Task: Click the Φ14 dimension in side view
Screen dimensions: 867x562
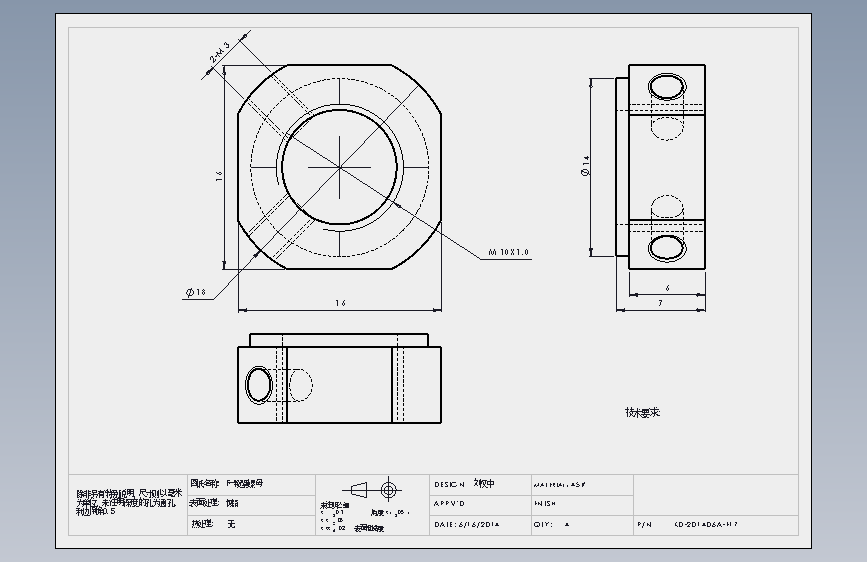Action: click(x=586, y=166)
